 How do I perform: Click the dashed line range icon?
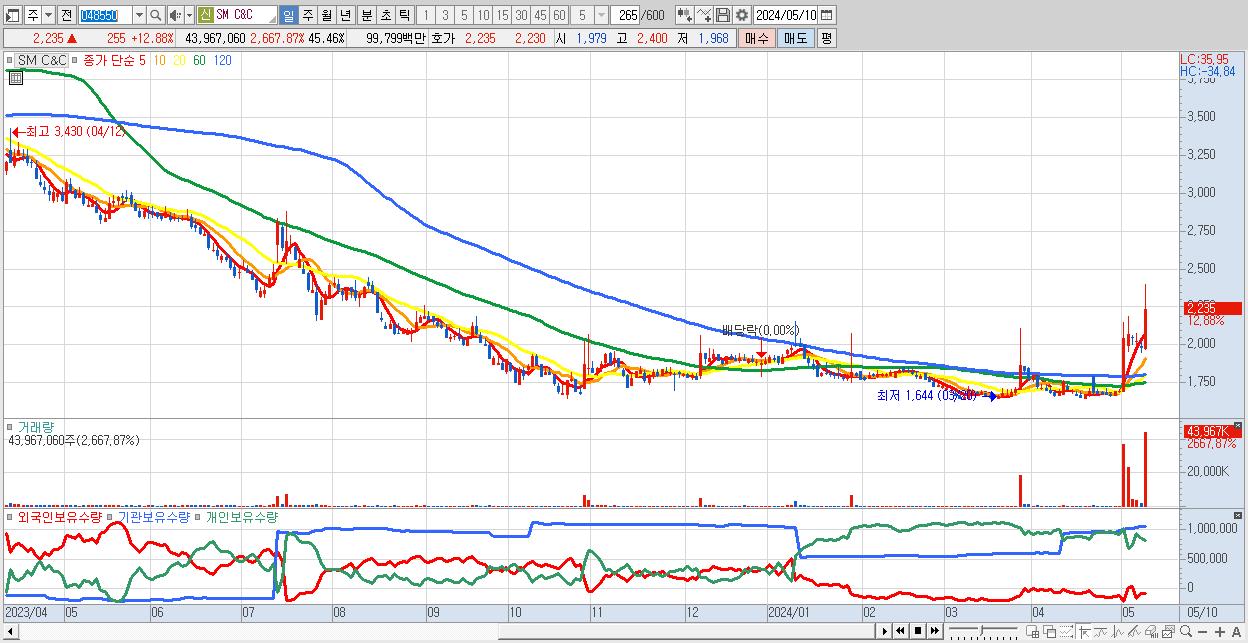(x=1067, y=631)
